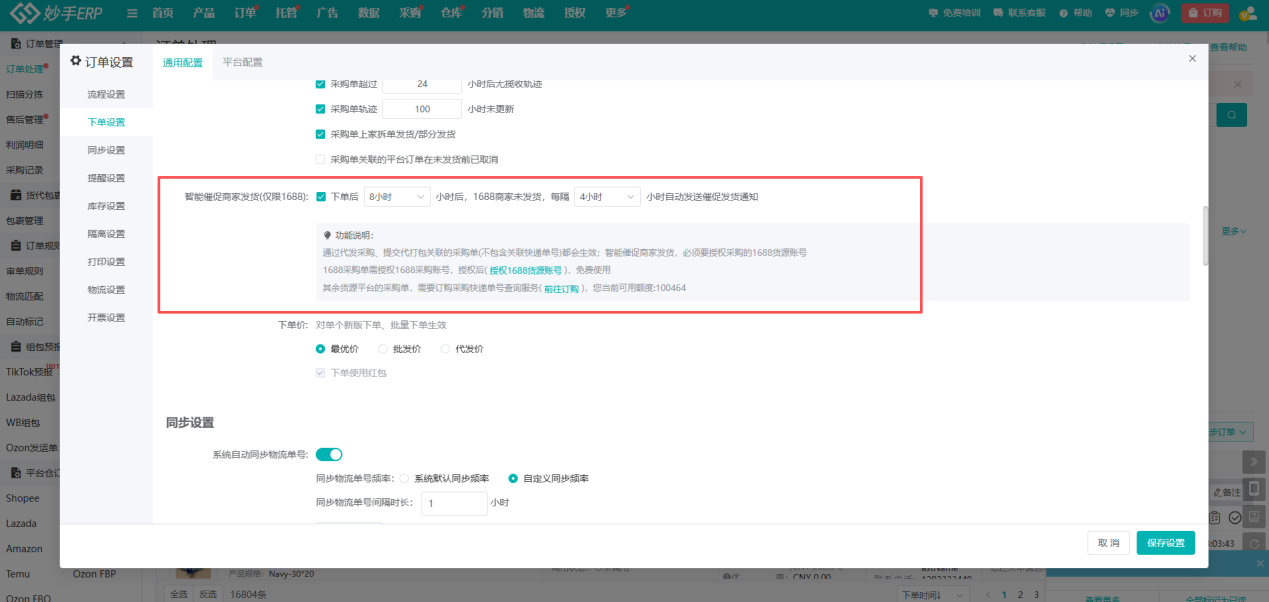This screenshot has height=602, width=1269.
Task: Click the dialog's vertical scrollbar thumb
Action: [x=1206, y=235]
